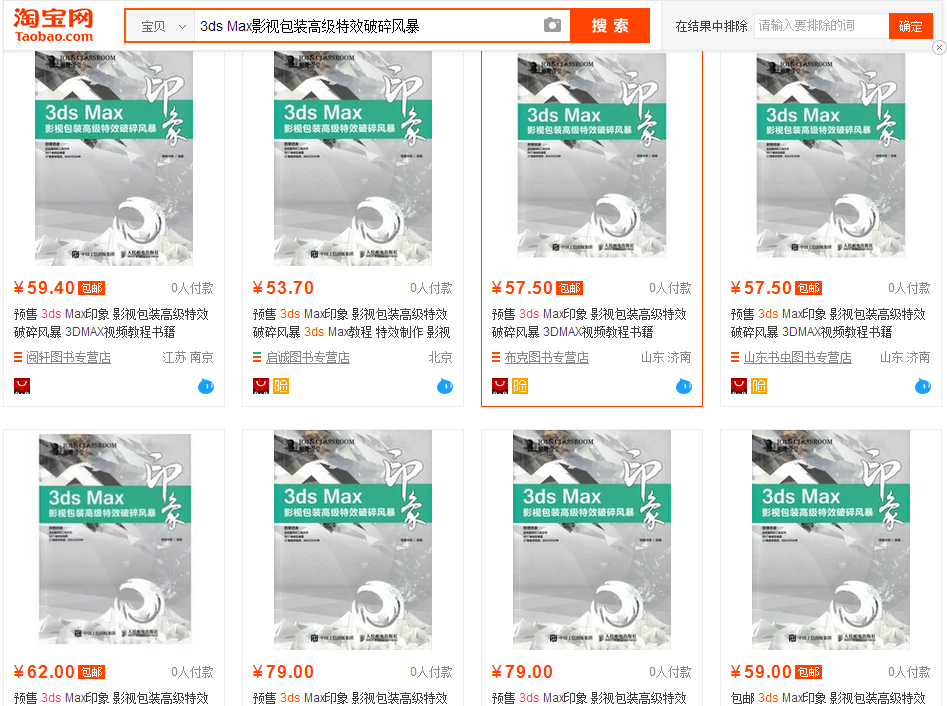
Task: Click the 江苏 南京 location text
Action: (188, 358)
